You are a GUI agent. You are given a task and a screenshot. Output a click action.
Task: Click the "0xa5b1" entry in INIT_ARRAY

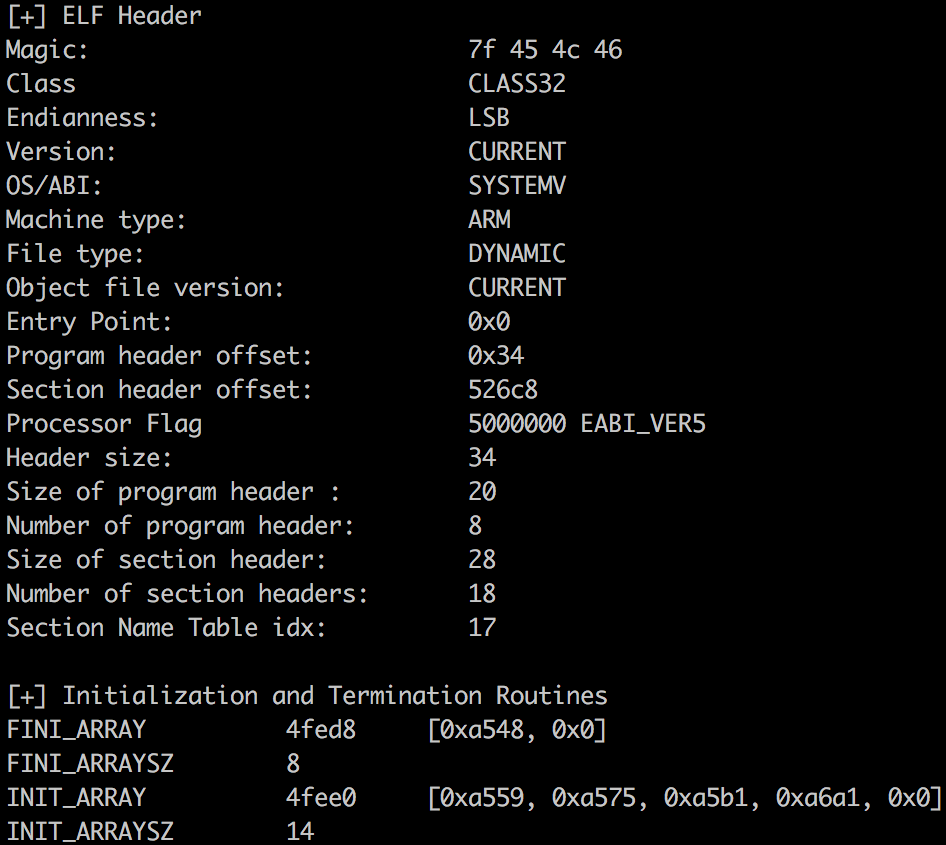click(x=706, y=799)
